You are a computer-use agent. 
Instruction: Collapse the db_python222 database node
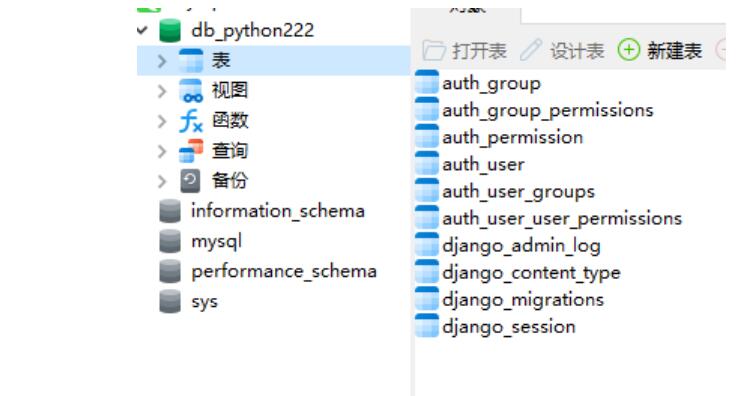click(142, 30)
